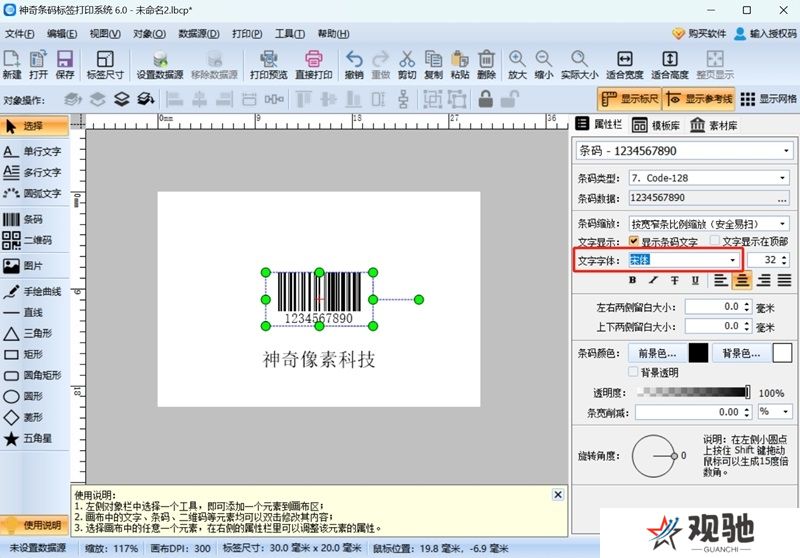Paste with the 粘贴 icon
The width and height of the screenshot is (800, 558).
click(460, 64)
